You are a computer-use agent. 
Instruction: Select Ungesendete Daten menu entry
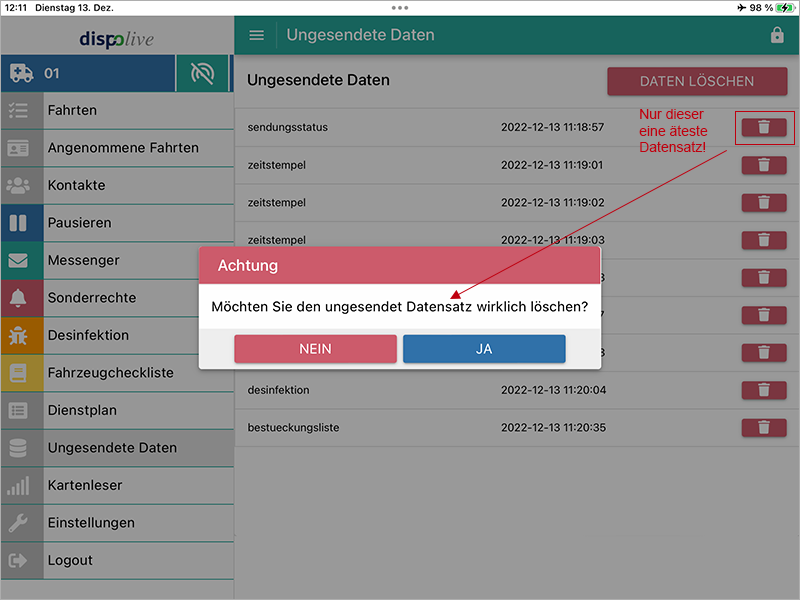117,448
